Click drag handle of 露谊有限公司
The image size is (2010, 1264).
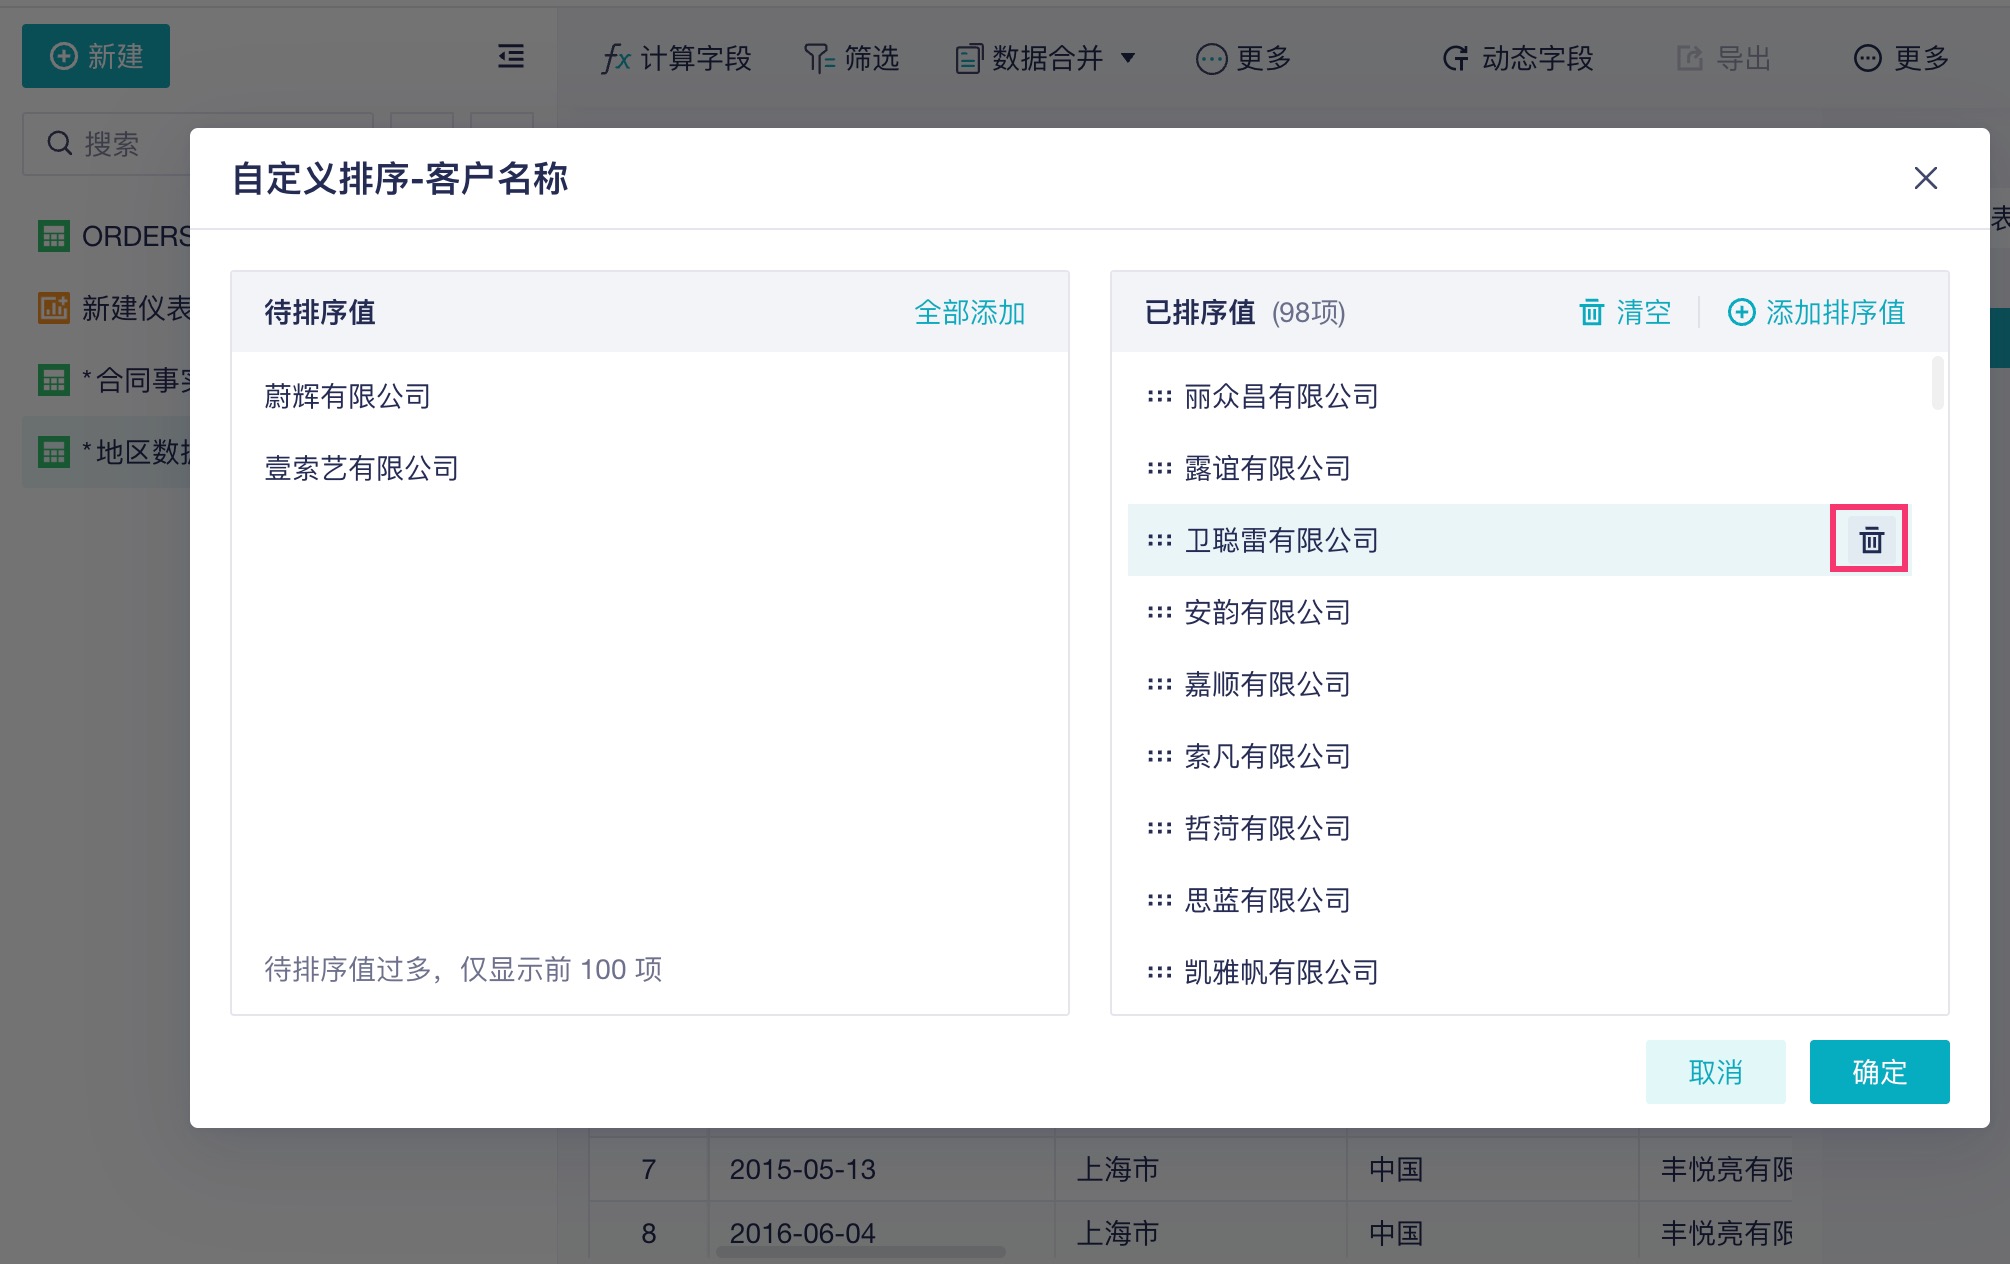point(1159,469)
